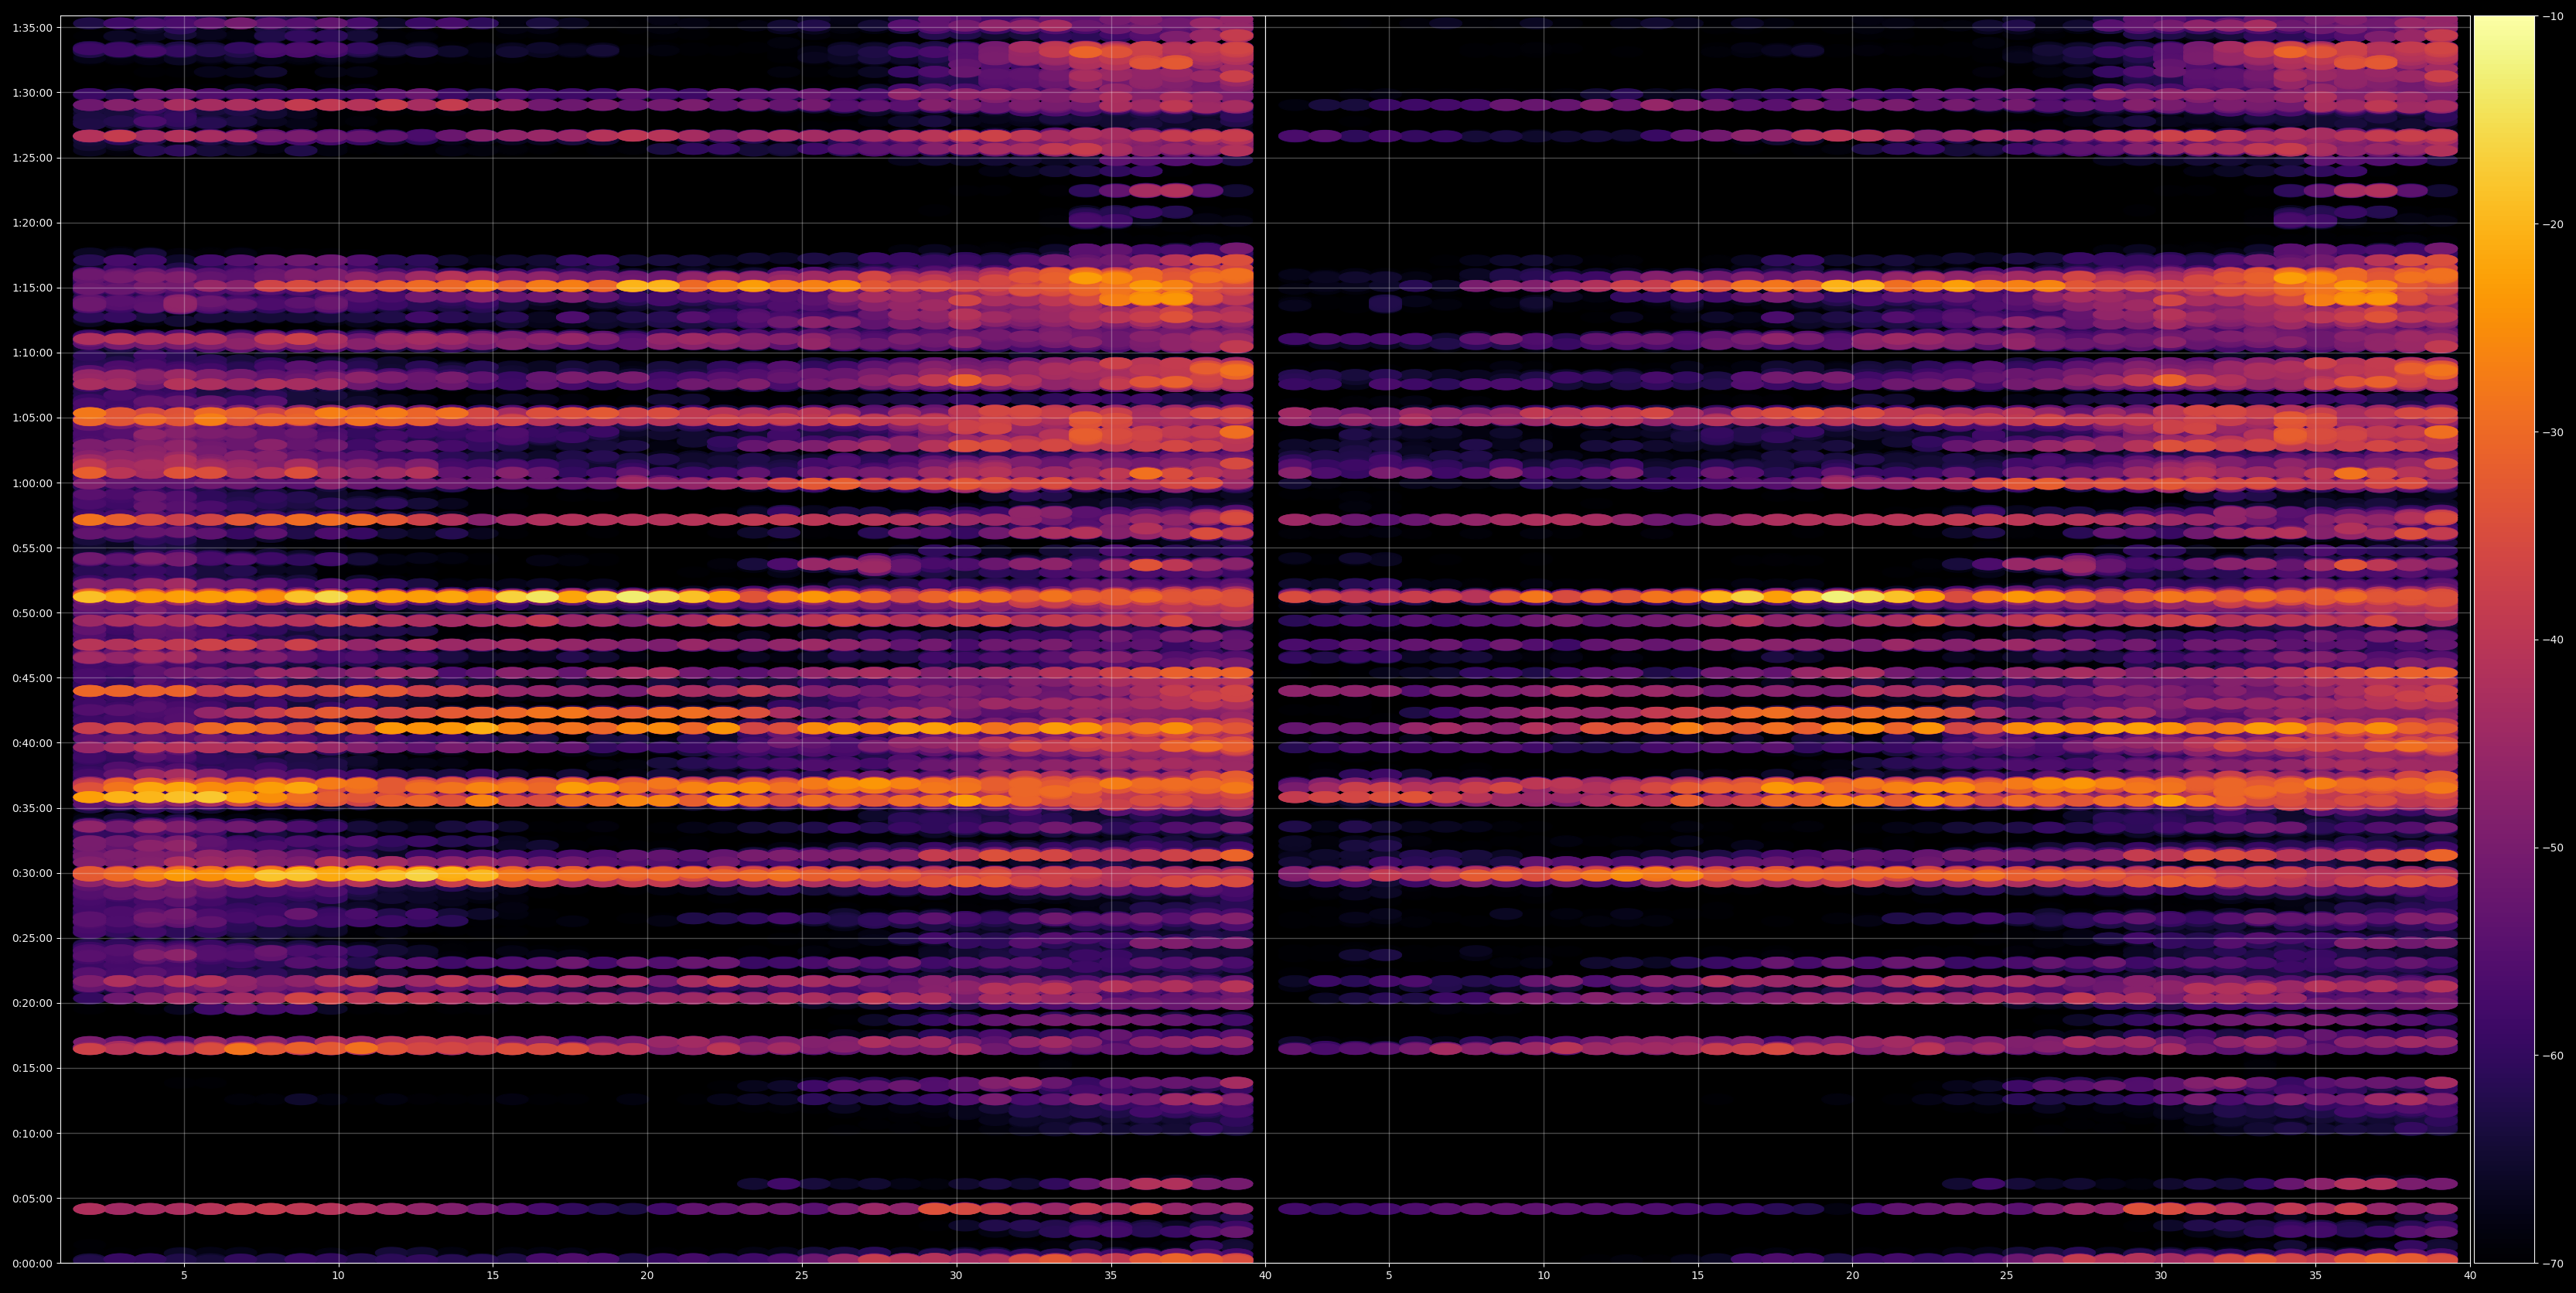Click the 1:00:00 y-axis tick label
Viewport: 2576px width, 1293px height.
(x=32, y=483)
